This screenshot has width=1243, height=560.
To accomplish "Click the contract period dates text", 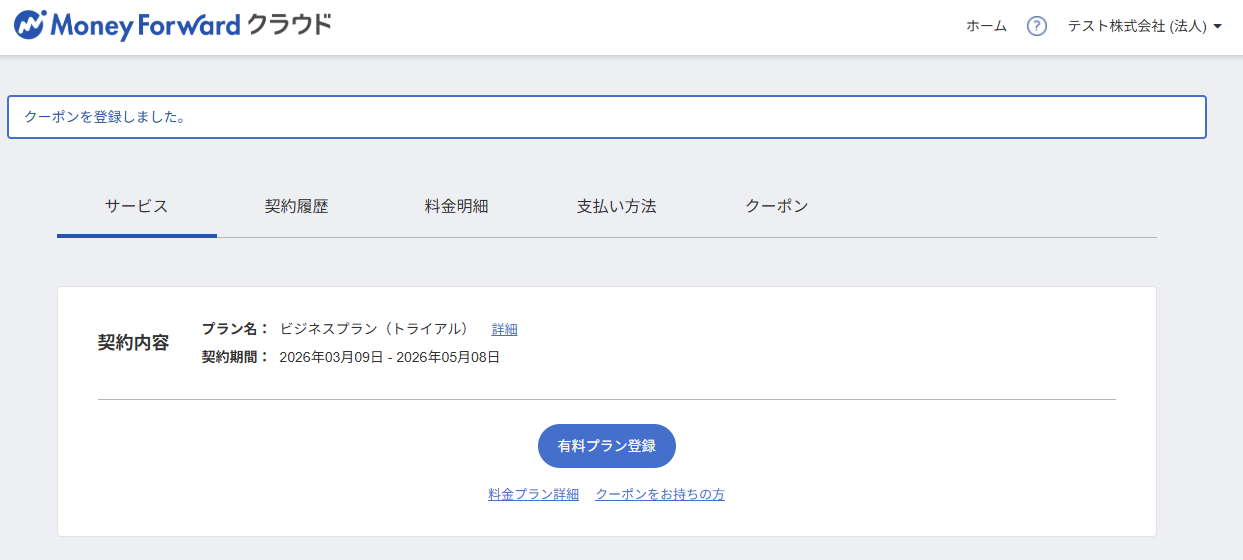I will 389,357.
